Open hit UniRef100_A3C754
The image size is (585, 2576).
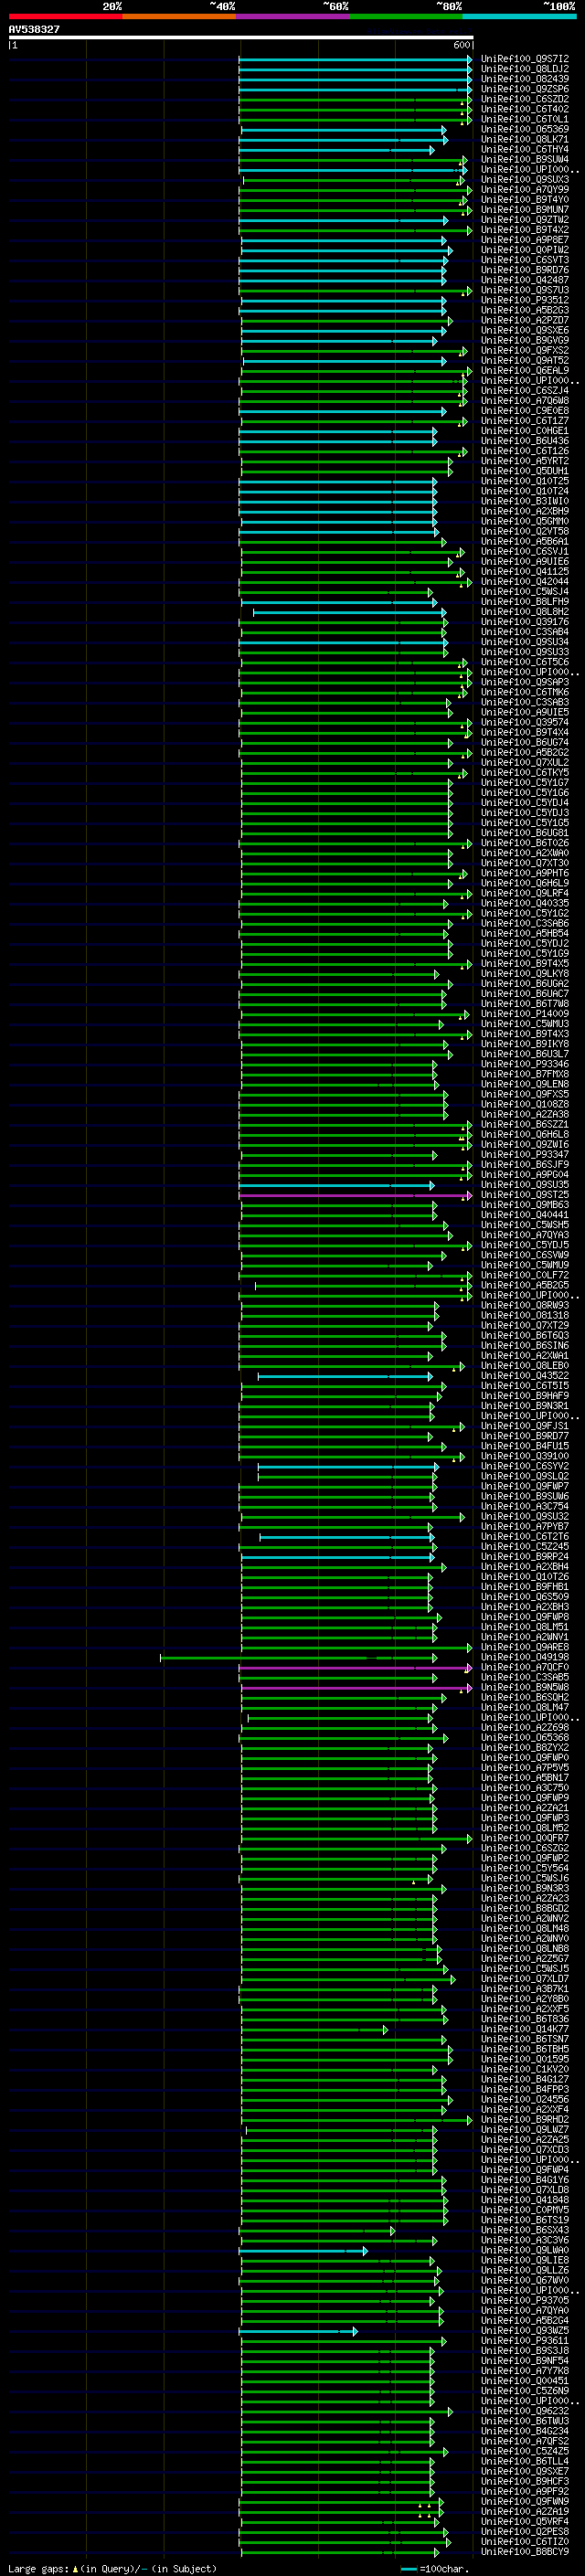525,1507
